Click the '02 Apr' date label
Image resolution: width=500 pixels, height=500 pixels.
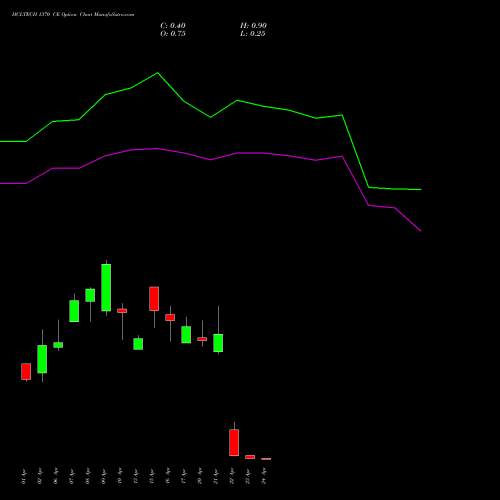coord(40,476)
